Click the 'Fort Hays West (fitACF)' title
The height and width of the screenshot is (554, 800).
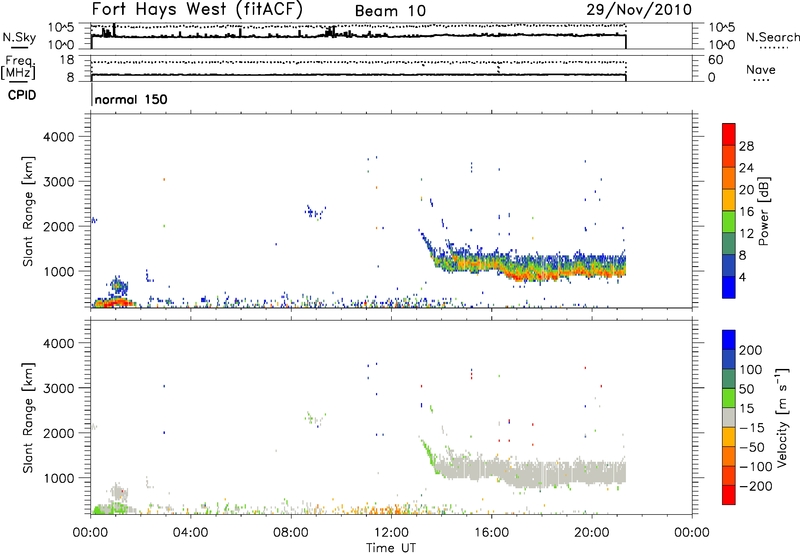(x=197, y=10)
